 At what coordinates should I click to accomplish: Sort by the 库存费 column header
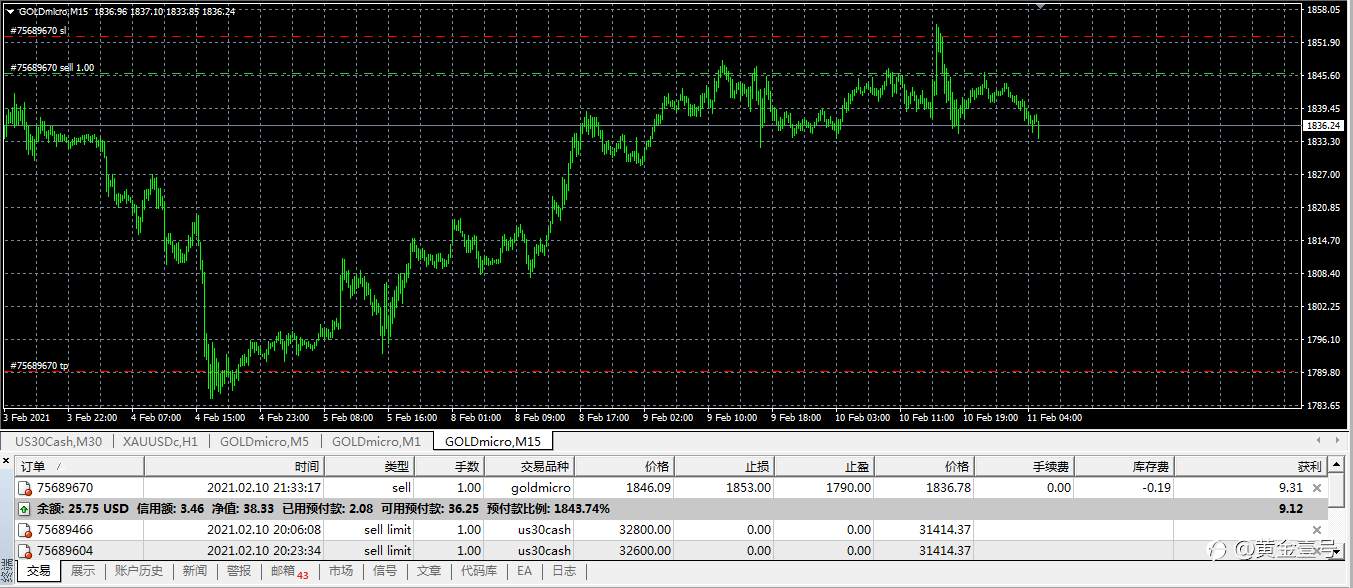pyautogui.click(x=1124, y=467)
